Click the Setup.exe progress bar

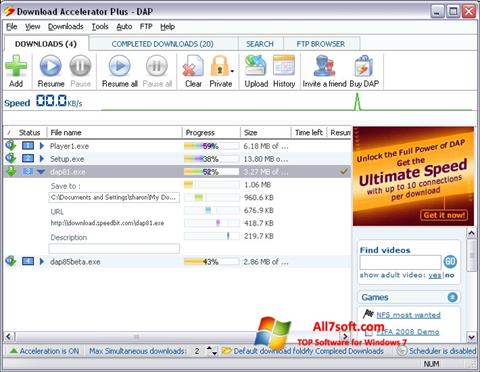point(211,159)
